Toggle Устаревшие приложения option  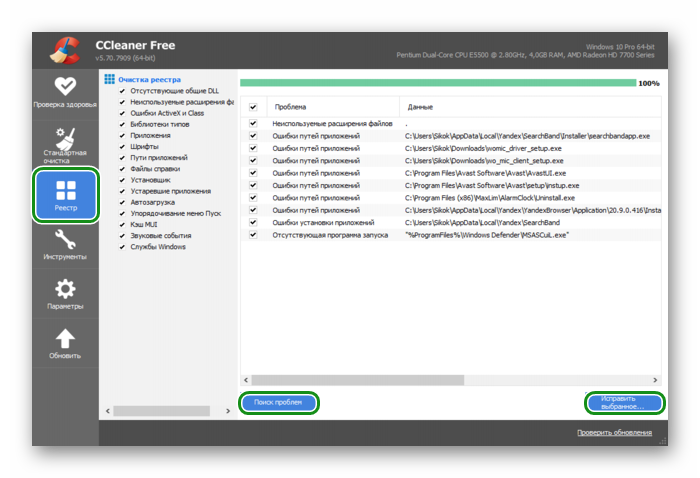pos(122,191)
